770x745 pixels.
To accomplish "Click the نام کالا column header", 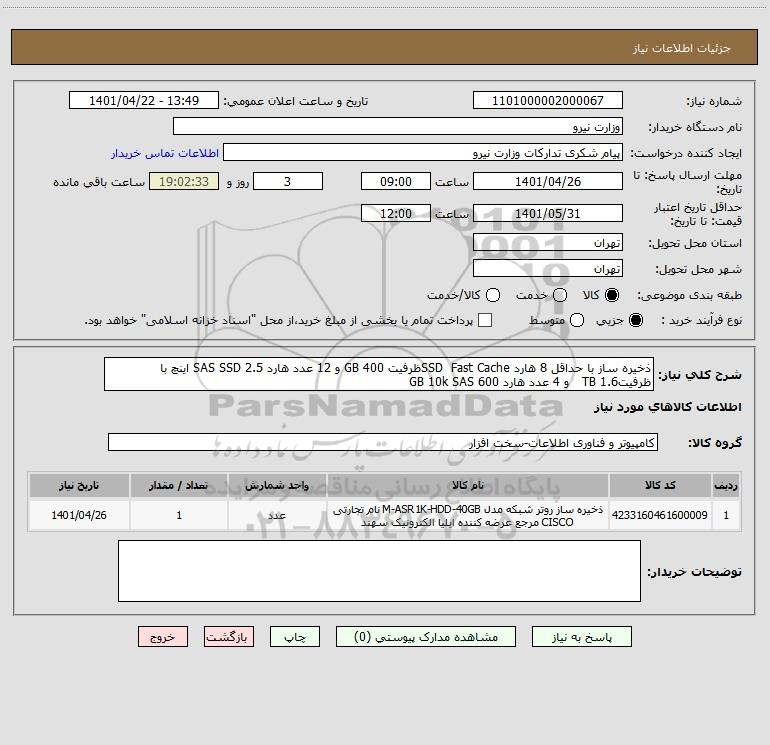I will pos(468,485).
